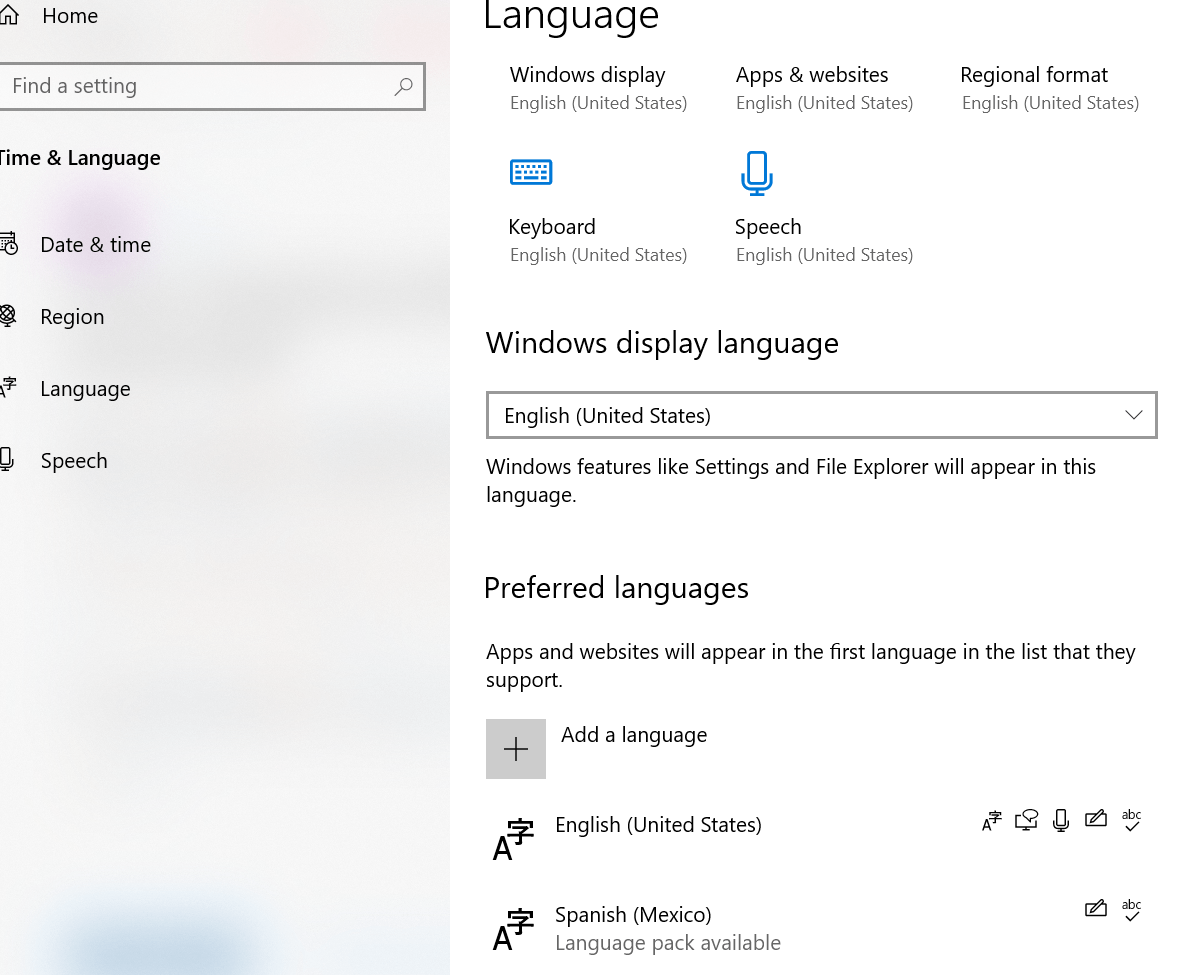Click Add a language button
The width and height of the screenshot is (1200, 975).
(596, 749)
